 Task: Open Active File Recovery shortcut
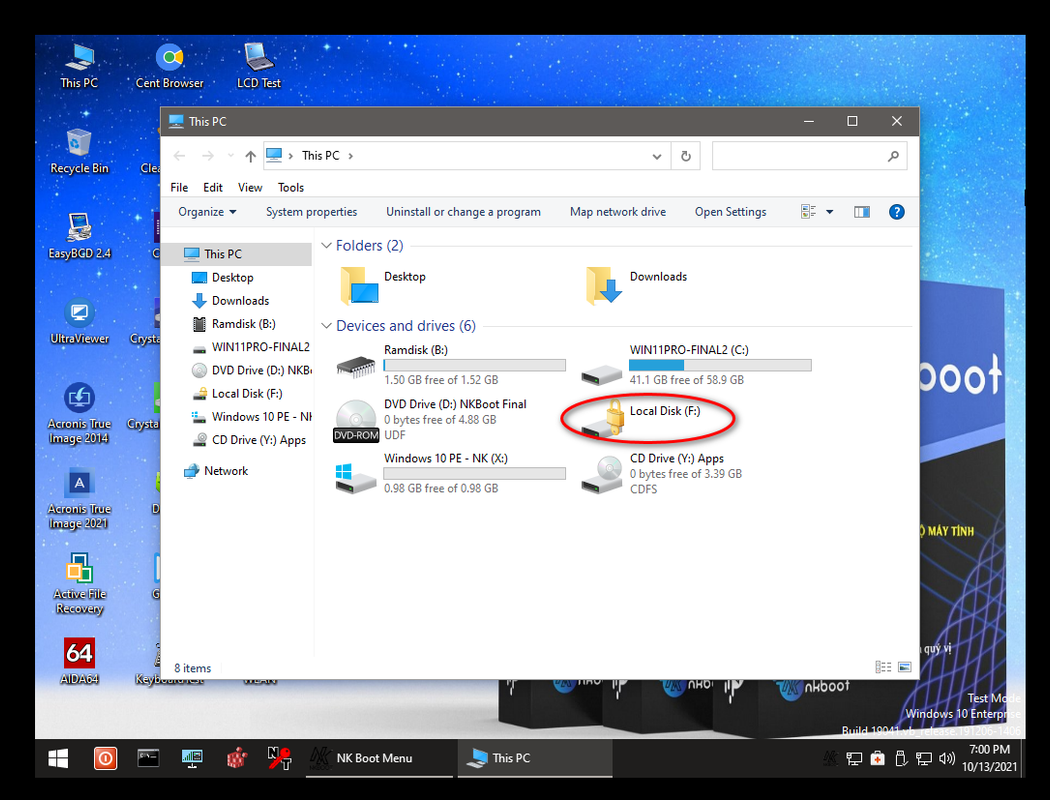click(79, 584)
